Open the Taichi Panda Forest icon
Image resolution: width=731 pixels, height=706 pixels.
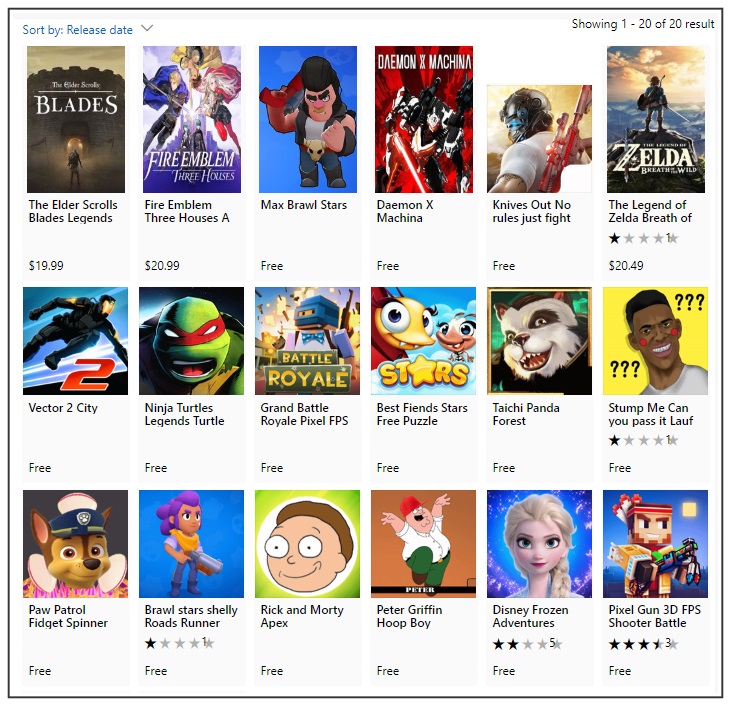click(x=539, y=341)
